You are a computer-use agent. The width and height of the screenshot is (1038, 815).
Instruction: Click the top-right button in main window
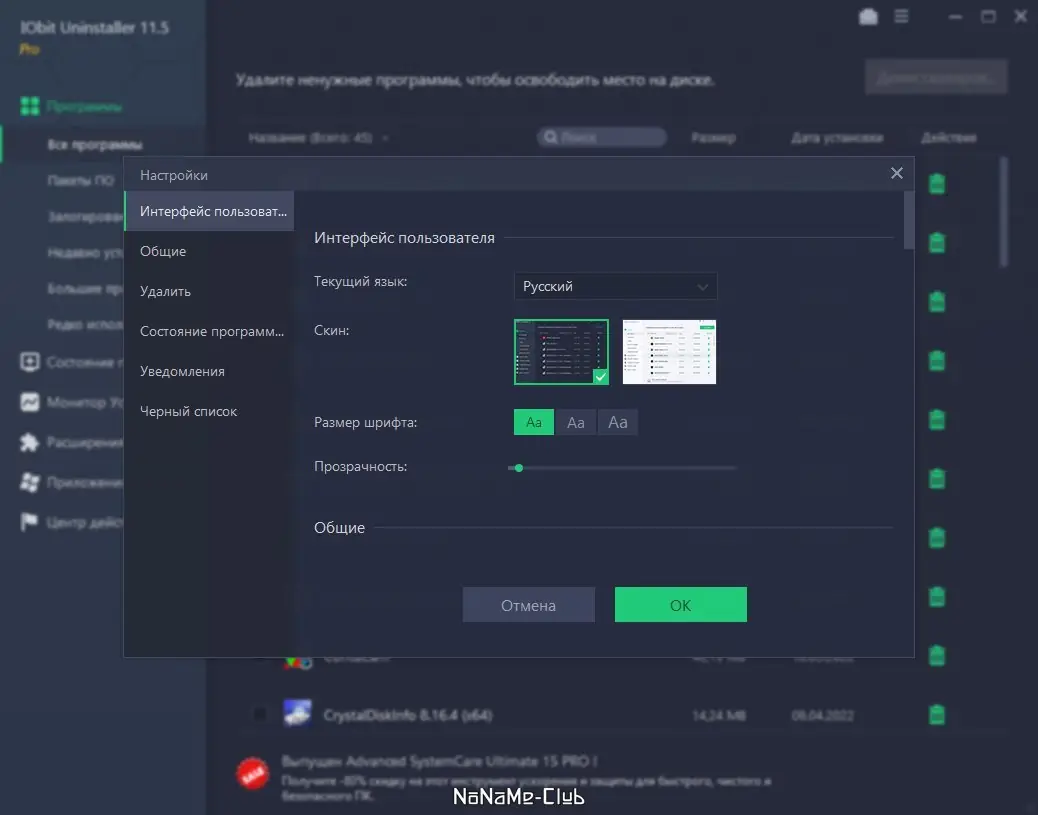(x=936, y=77)
